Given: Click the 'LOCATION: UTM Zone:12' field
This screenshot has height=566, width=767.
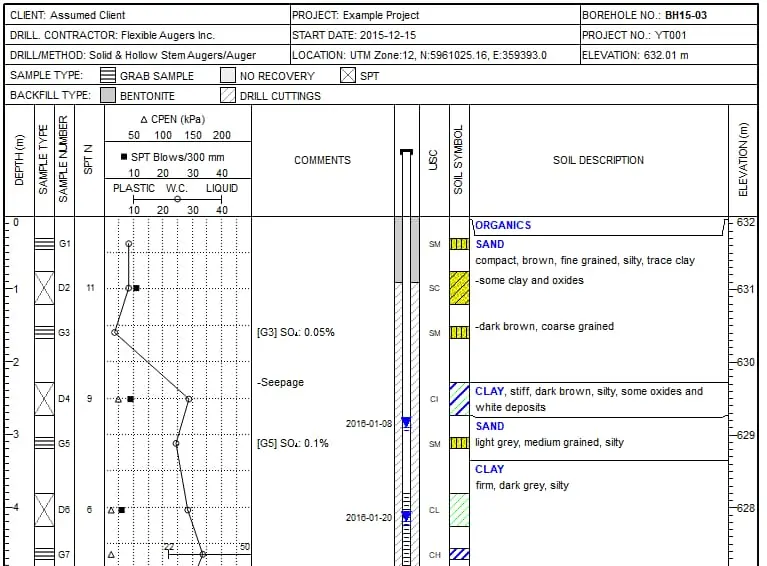Looking at the screenshot, I should point(435,55).
